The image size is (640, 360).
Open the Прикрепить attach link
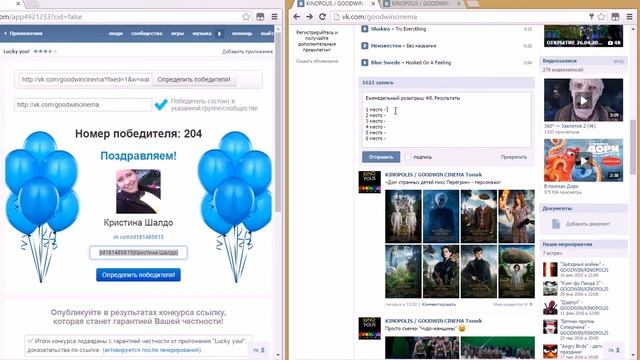coord(513,157)
